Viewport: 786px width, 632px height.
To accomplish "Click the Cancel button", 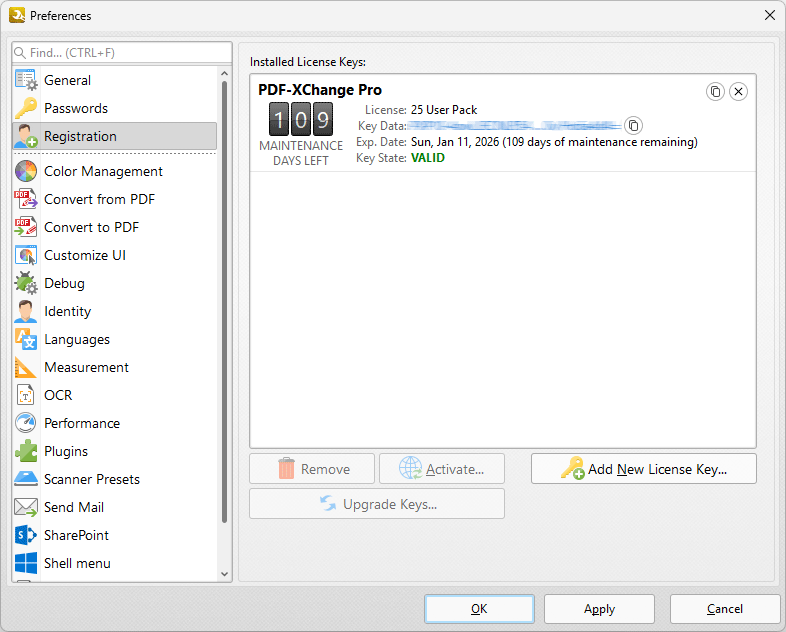I will pos(725,609).
